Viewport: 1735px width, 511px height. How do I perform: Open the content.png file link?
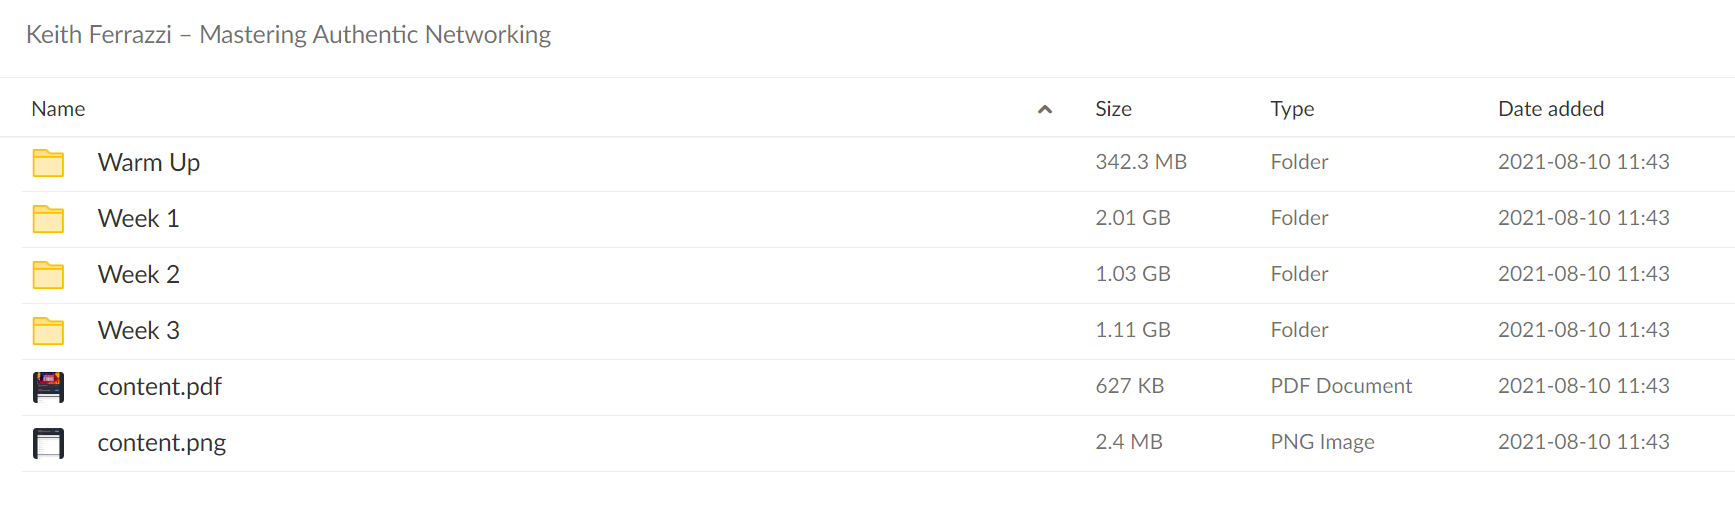click(161, 442)
